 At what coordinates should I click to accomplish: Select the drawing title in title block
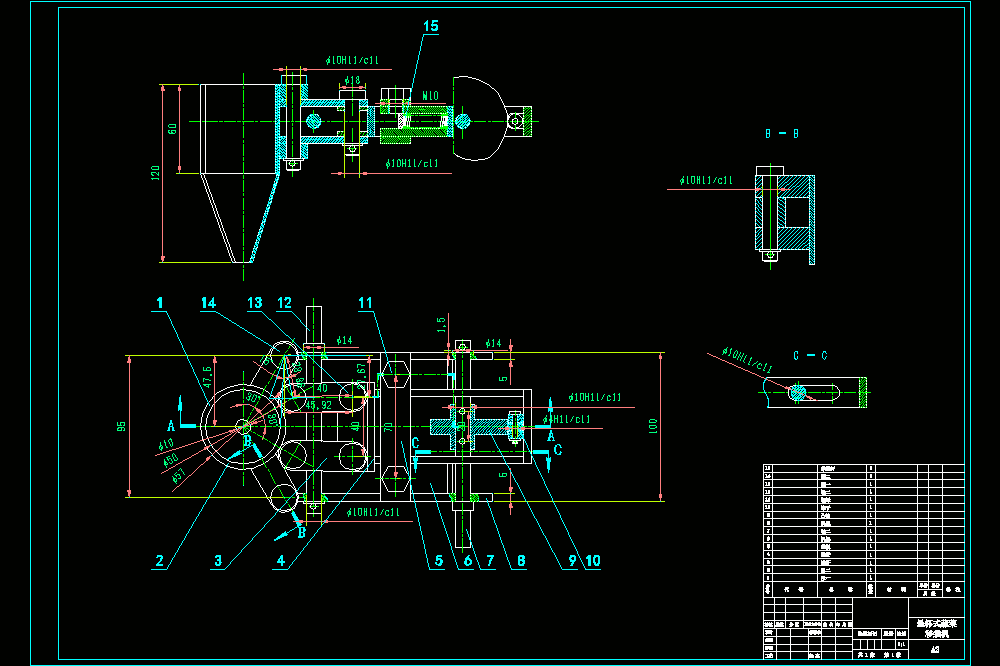click(x=936, y=628)
